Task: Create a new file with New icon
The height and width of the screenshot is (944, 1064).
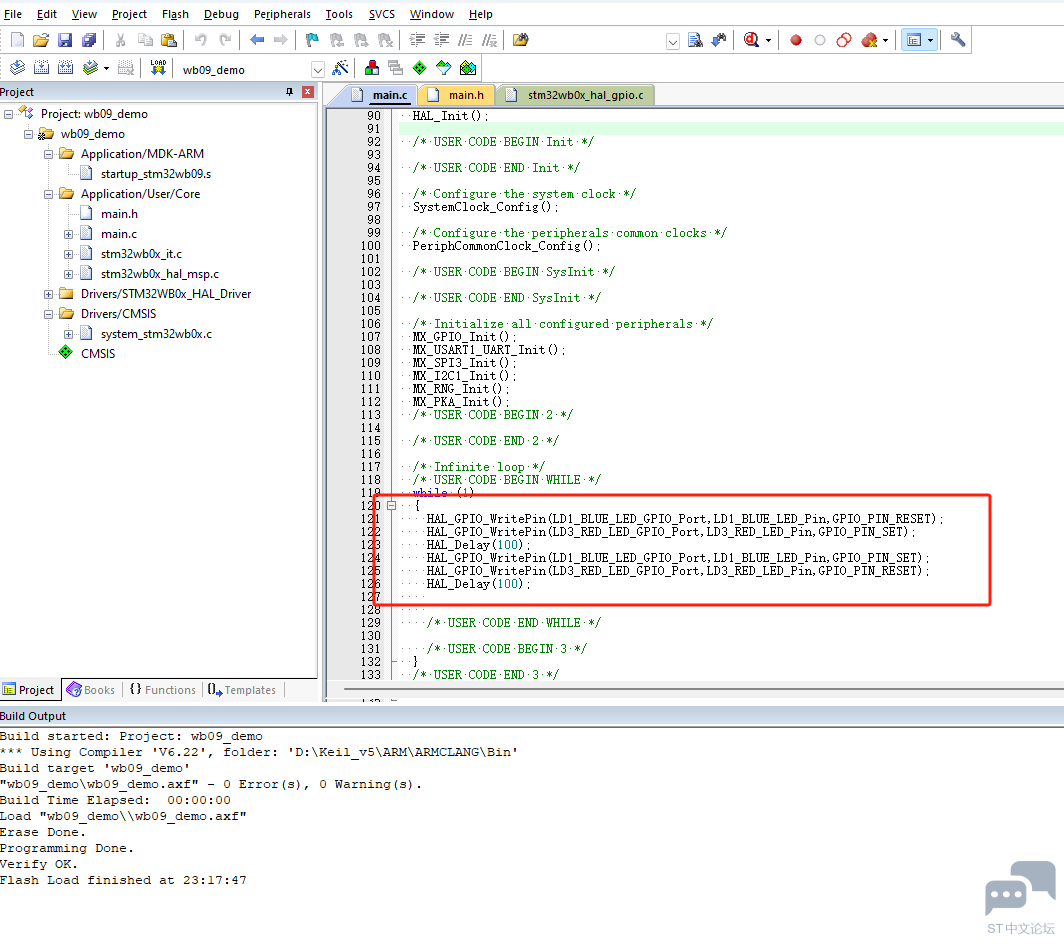Action: point(18,40)
